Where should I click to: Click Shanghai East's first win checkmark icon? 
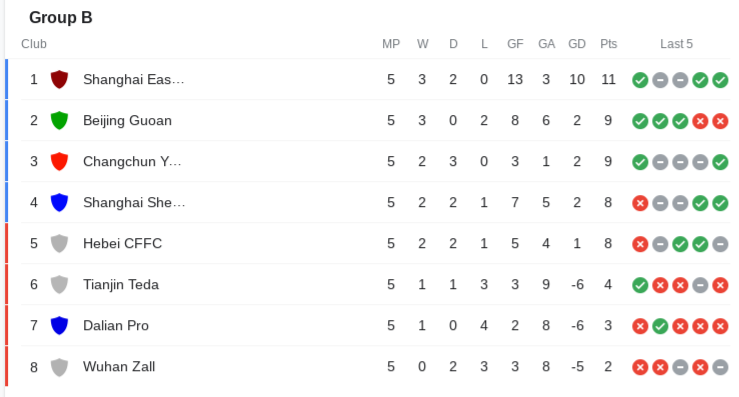point(640,80)
